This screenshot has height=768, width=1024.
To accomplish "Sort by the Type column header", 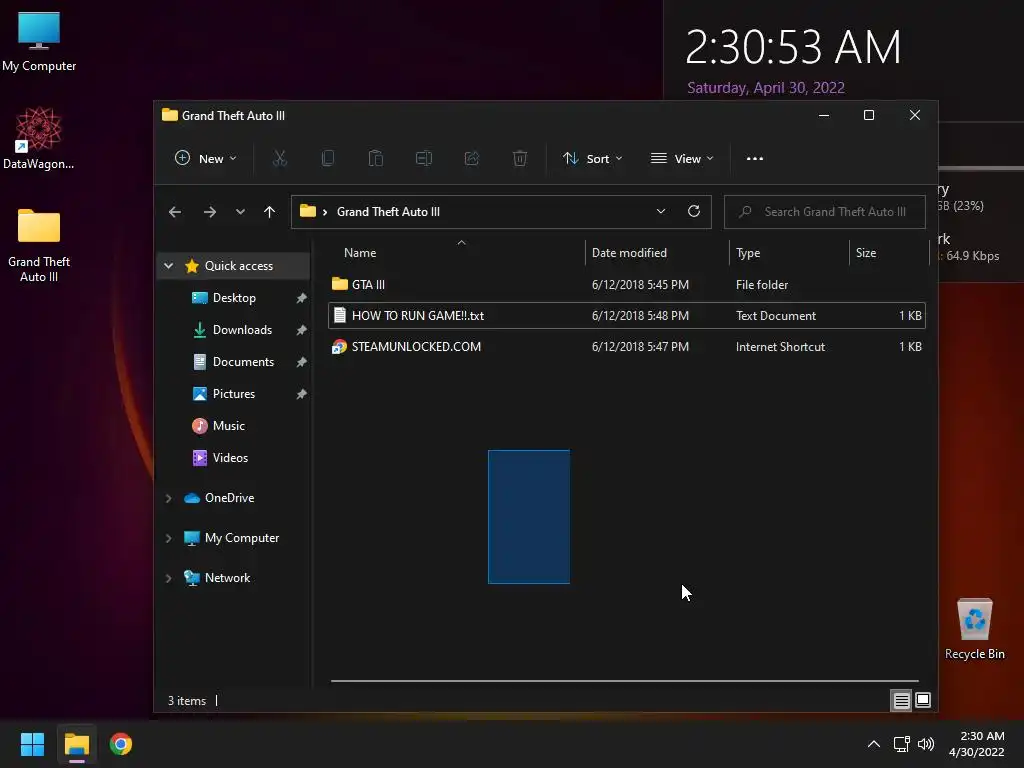I will point(748,253).
